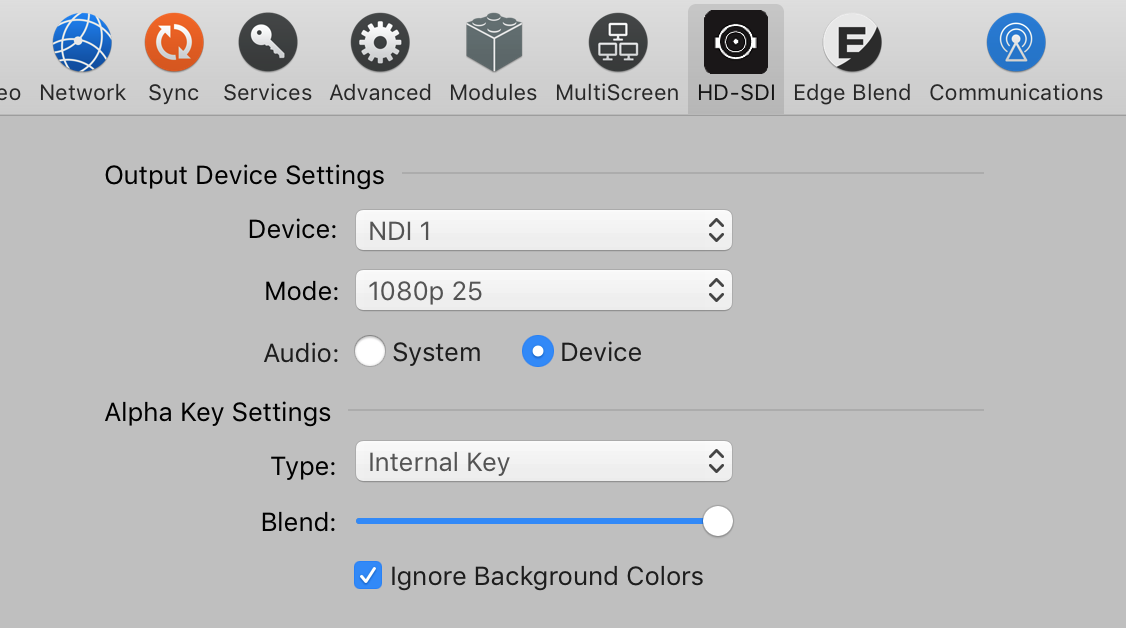Image resolution: width=1126 pixels, height=628 pixels.
Task: Select the Device audio radio button
Action: [x=538, y=352]
